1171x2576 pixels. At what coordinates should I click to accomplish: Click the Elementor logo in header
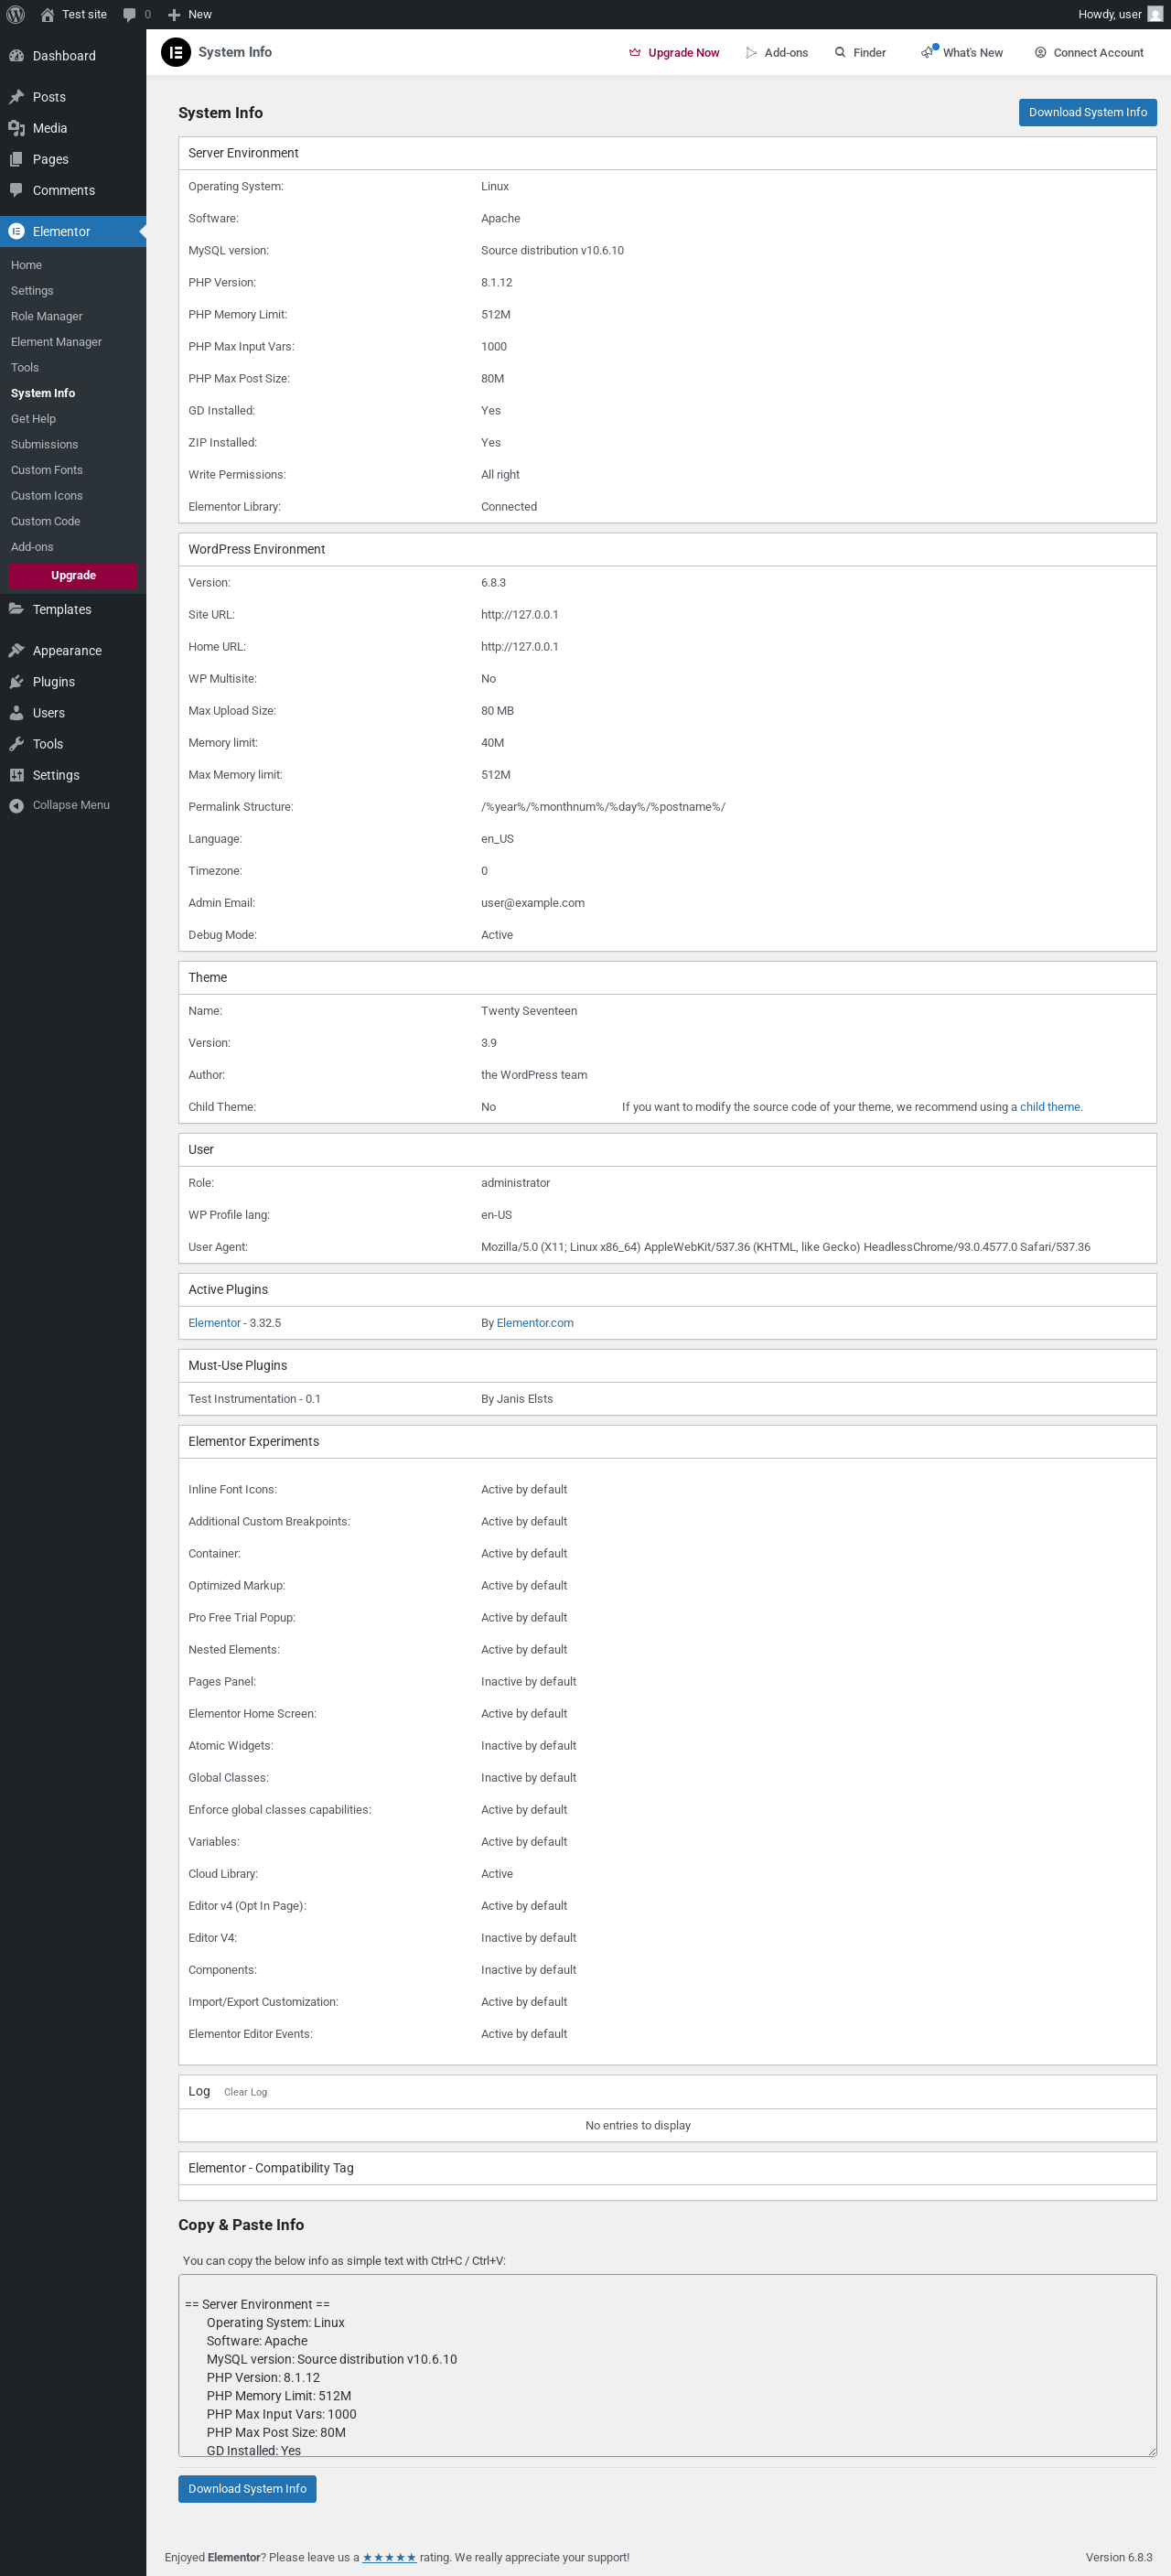(176, 52)
